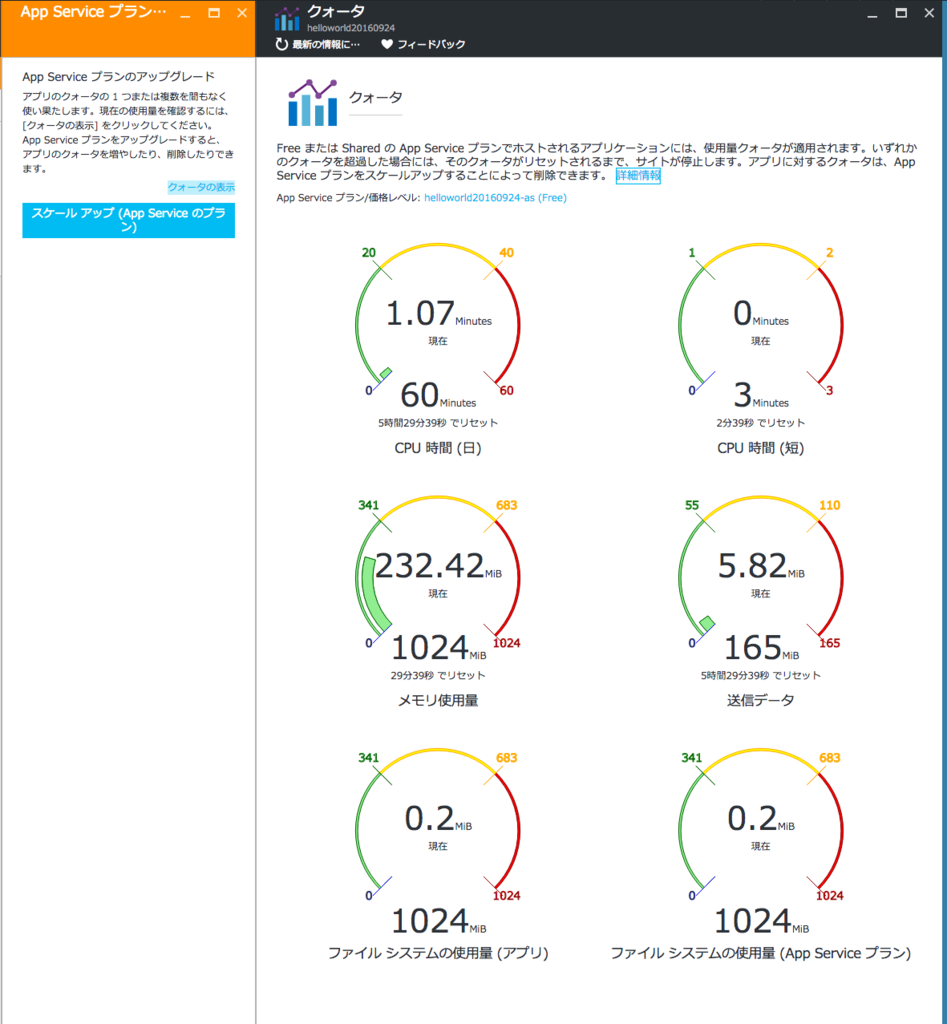Open helloworld20160924-as (Free) plan link
Image resolution: width=947 pixels, height=1024 pixels.
(495, 198)
